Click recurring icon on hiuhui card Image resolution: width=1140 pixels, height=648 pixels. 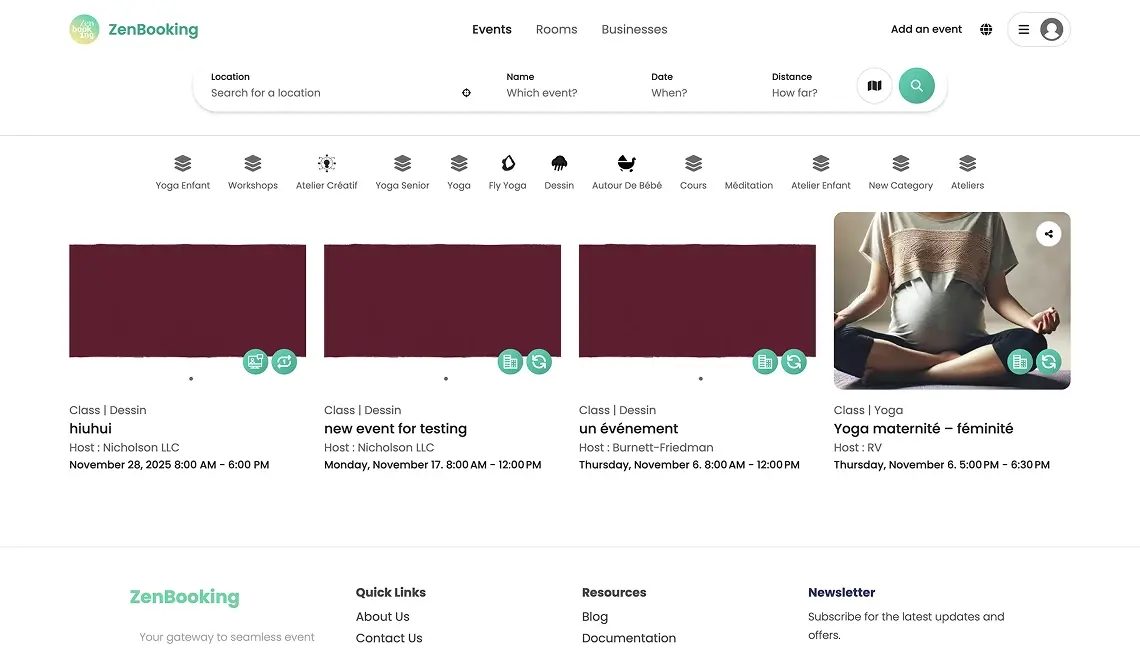click(x=284, y=361)
